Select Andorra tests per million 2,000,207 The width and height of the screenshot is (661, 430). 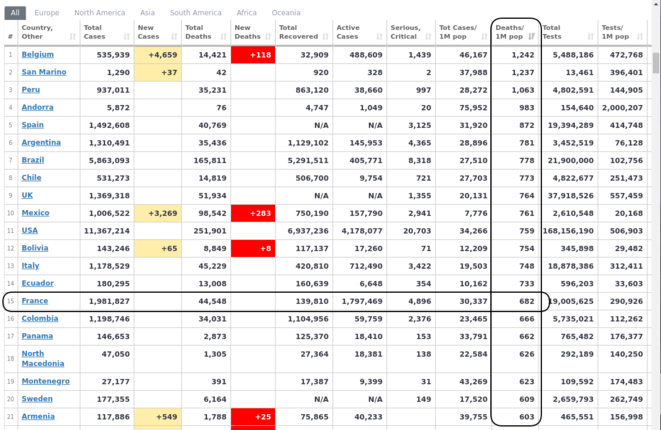coord(622,108)
